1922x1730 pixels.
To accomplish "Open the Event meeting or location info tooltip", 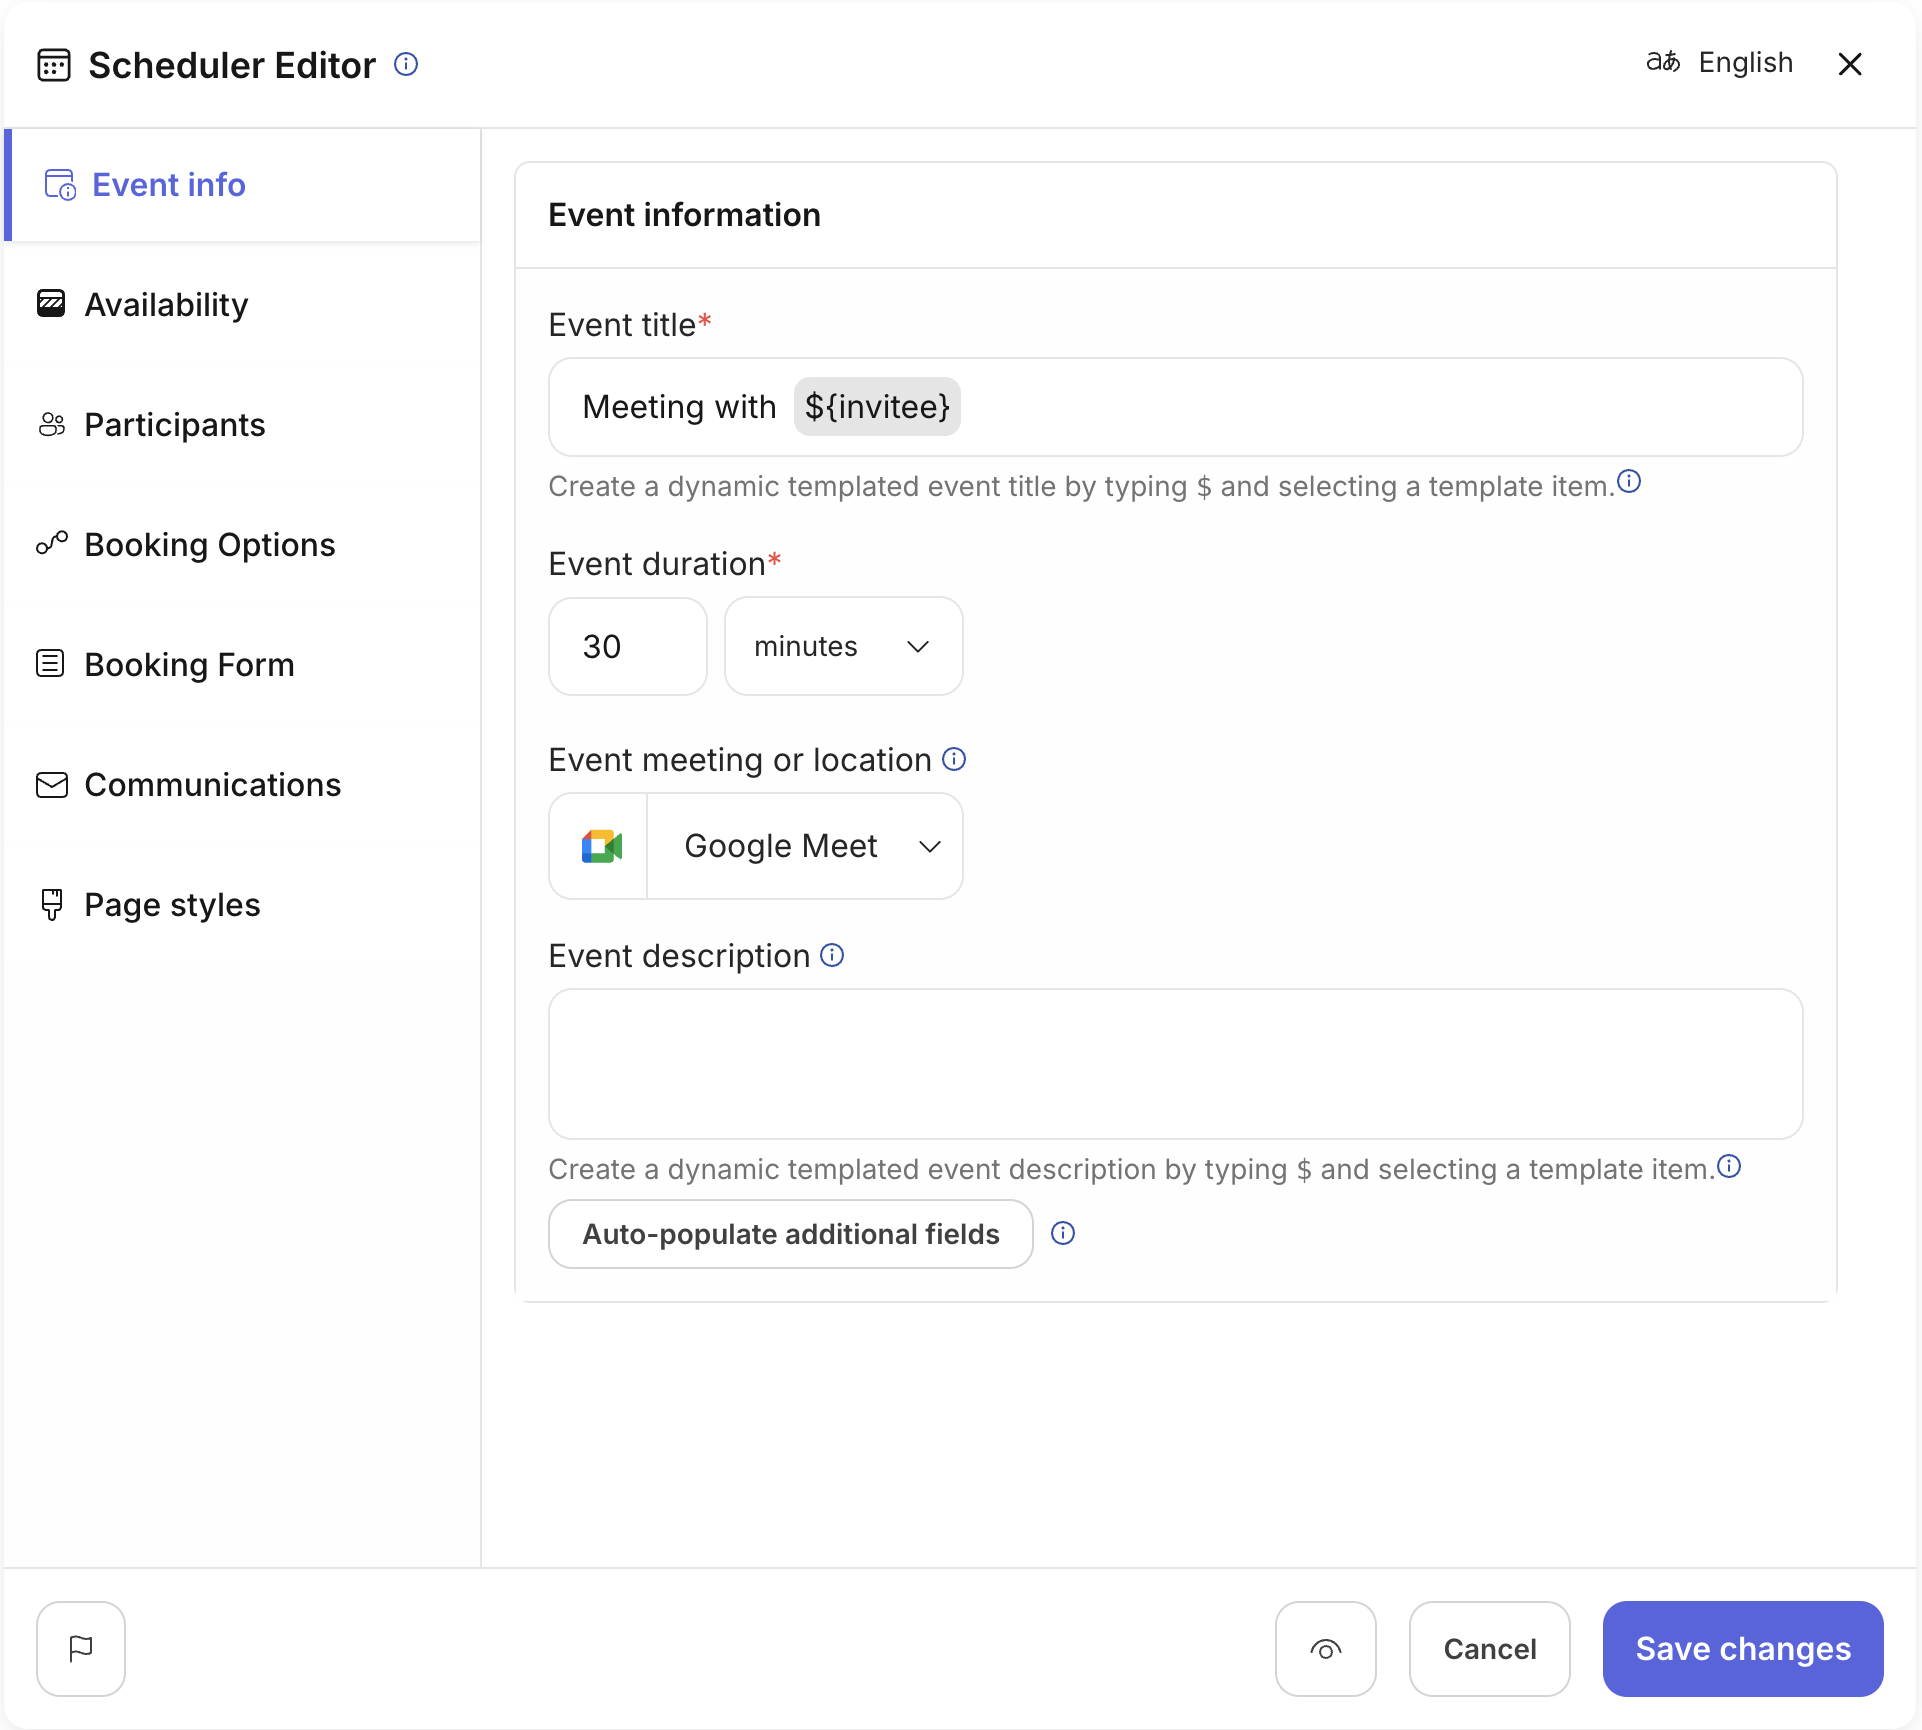I will [x=954, y=759].
